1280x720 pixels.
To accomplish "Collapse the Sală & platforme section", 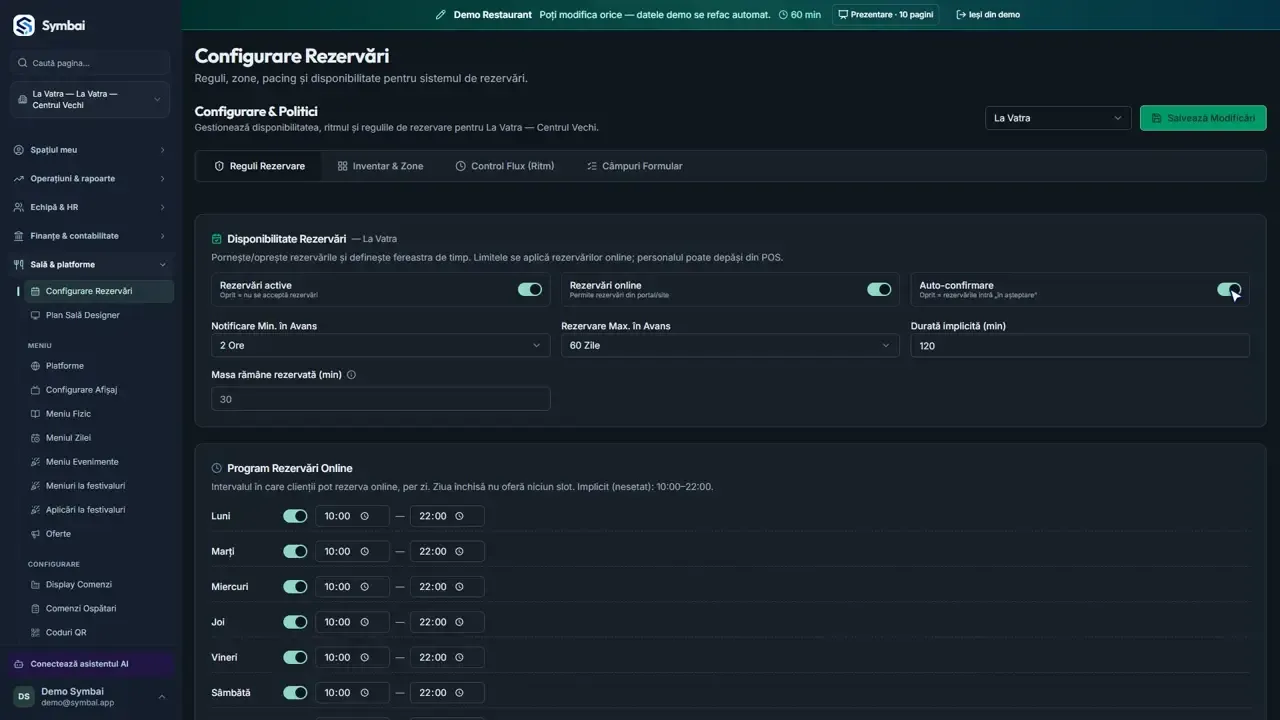I will (x=90, y=265).
